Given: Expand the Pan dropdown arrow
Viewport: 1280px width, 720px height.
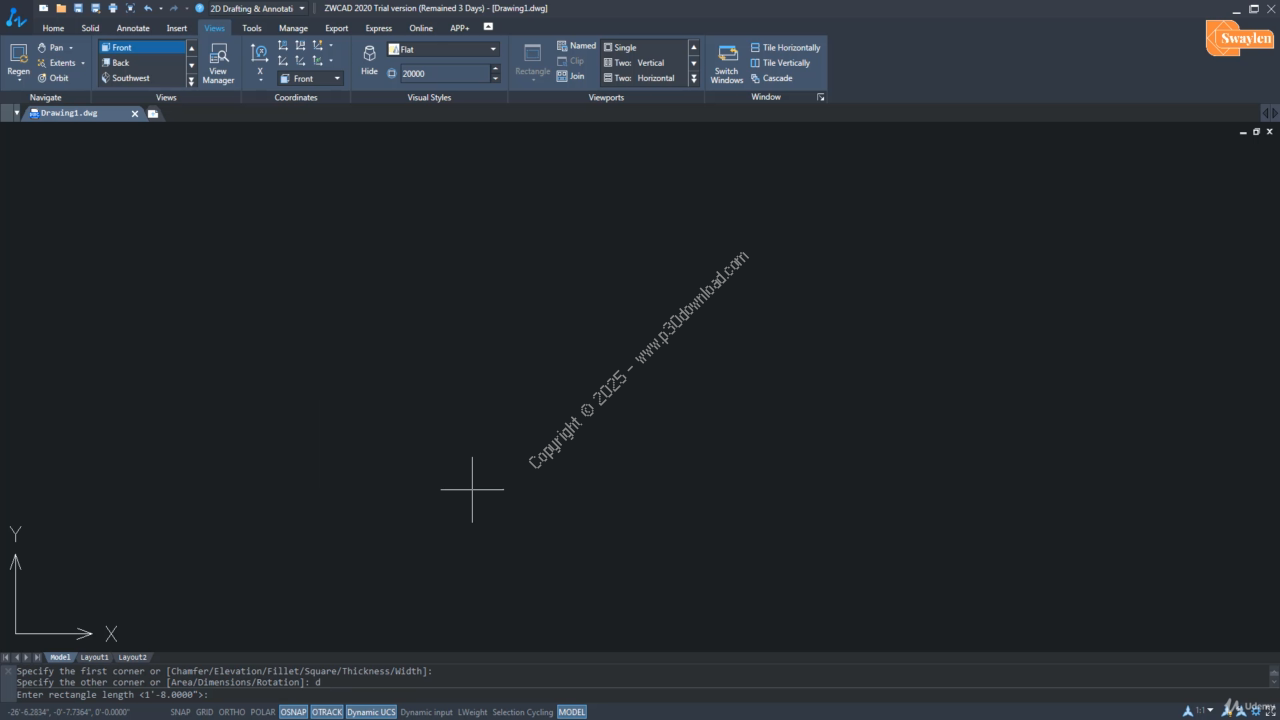Looking at the screenshot, I should click(71, 48).
